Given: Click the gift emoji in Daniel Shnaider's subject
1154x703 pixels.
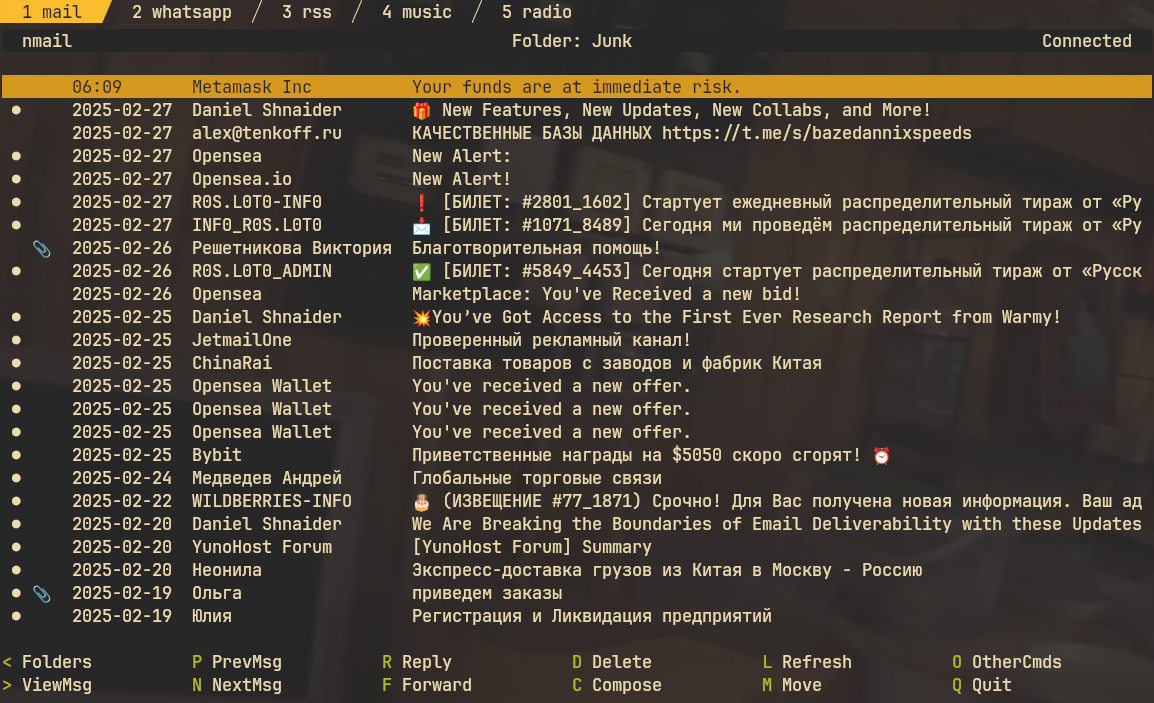Looking at the screenshot, I should (424, 110).
